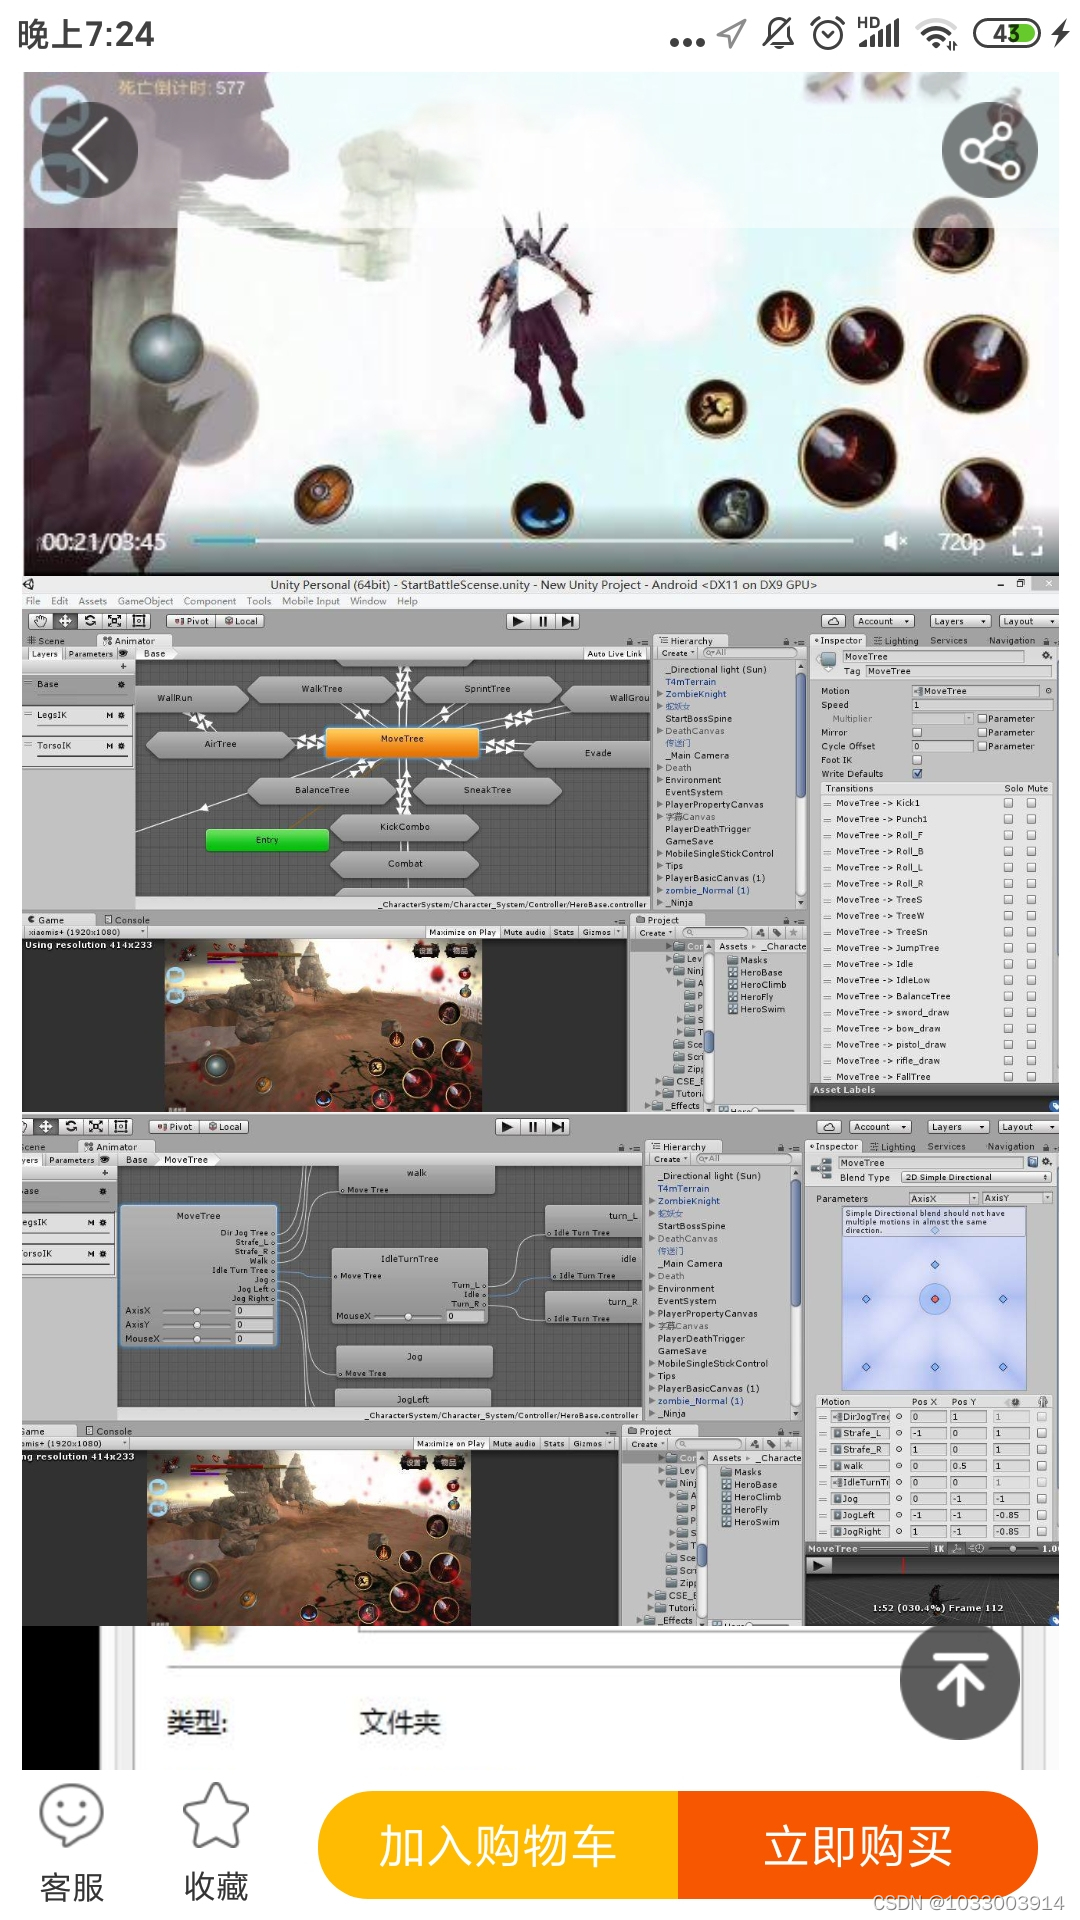Open the AxisY parameter dropdown in Inspector
This screenshot has height=1920, width=1080.
click(x=1017, y=1198)
